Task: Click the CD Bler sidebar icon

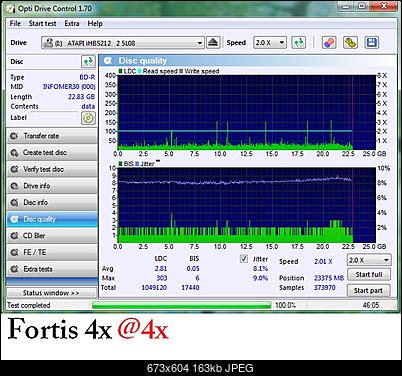Action: coord(14,236)
